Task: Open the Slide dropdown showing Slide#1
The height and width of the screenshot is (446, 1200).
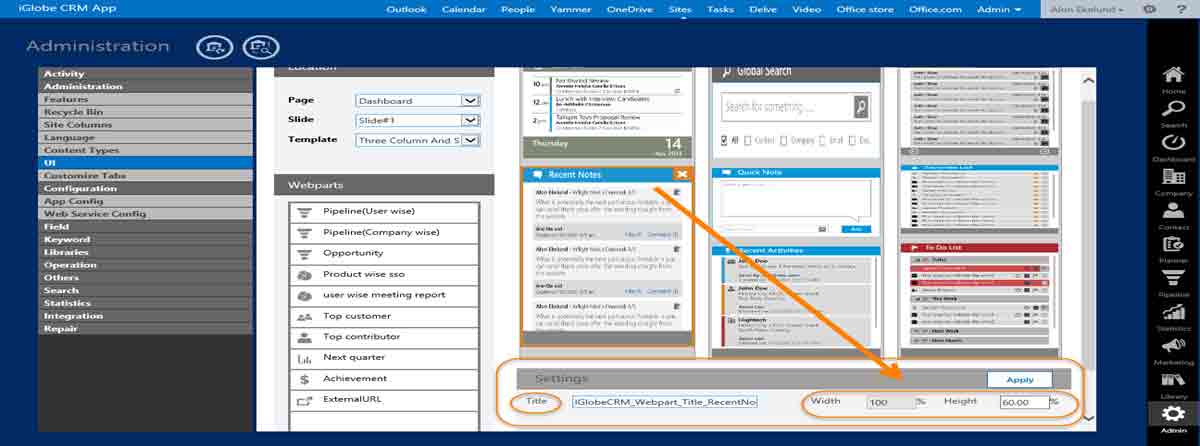Action: (418, 120)
